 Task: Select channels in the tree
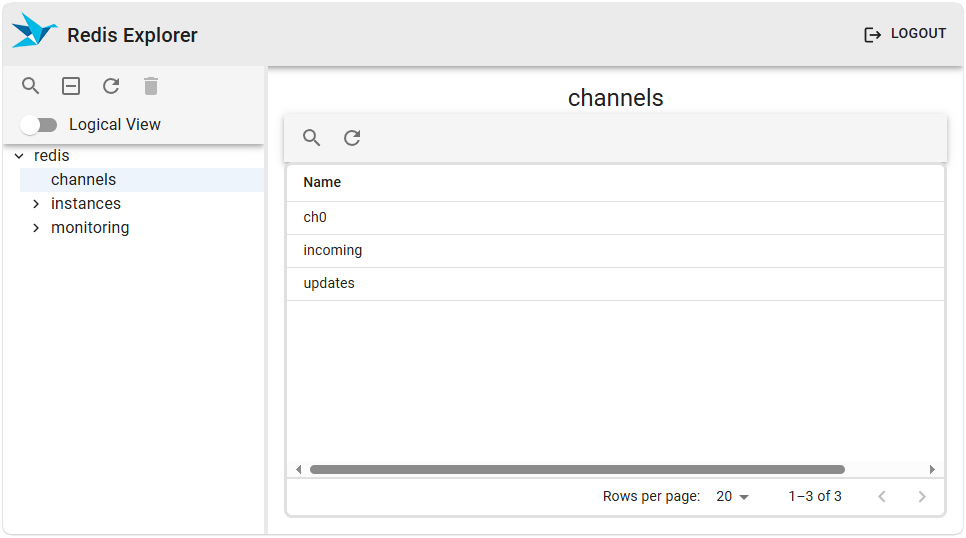(84, 180)
